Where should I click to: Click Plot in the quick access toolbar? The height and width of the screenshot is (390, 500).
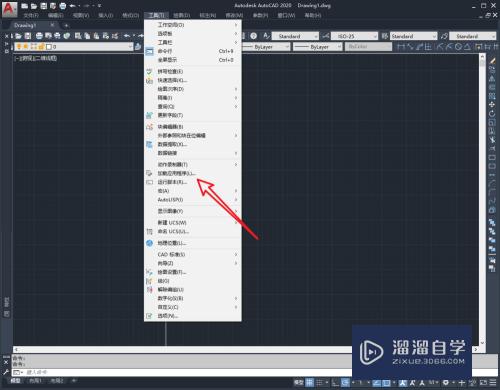point(63,6)
